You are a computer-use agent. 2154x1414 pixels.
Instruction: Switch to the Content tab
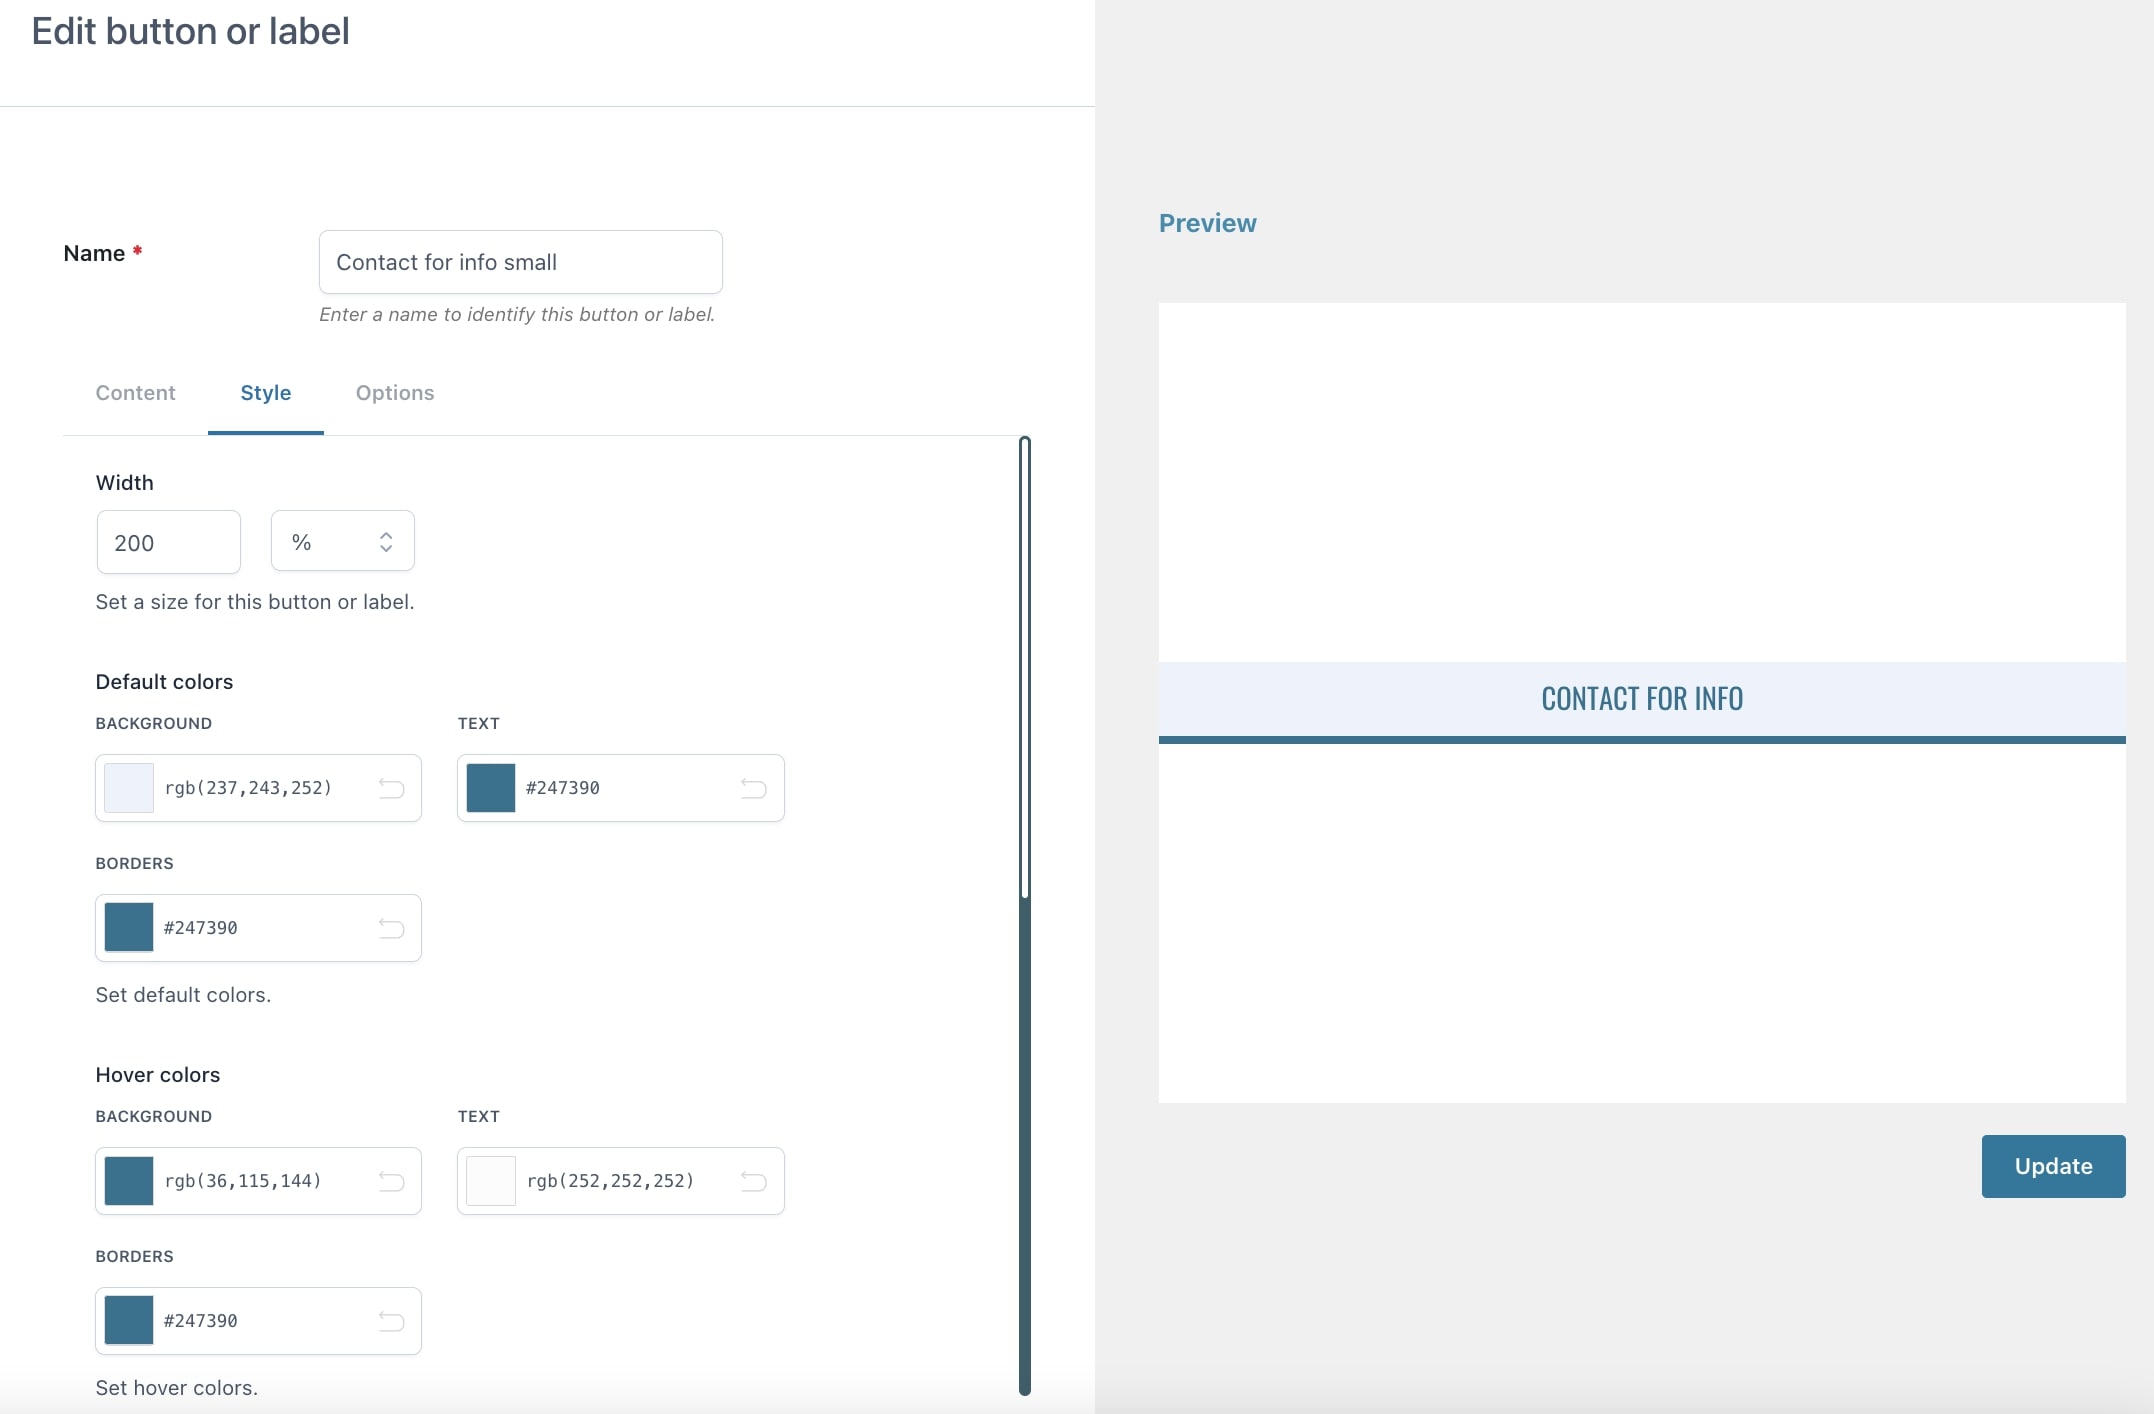coord(135,393)
